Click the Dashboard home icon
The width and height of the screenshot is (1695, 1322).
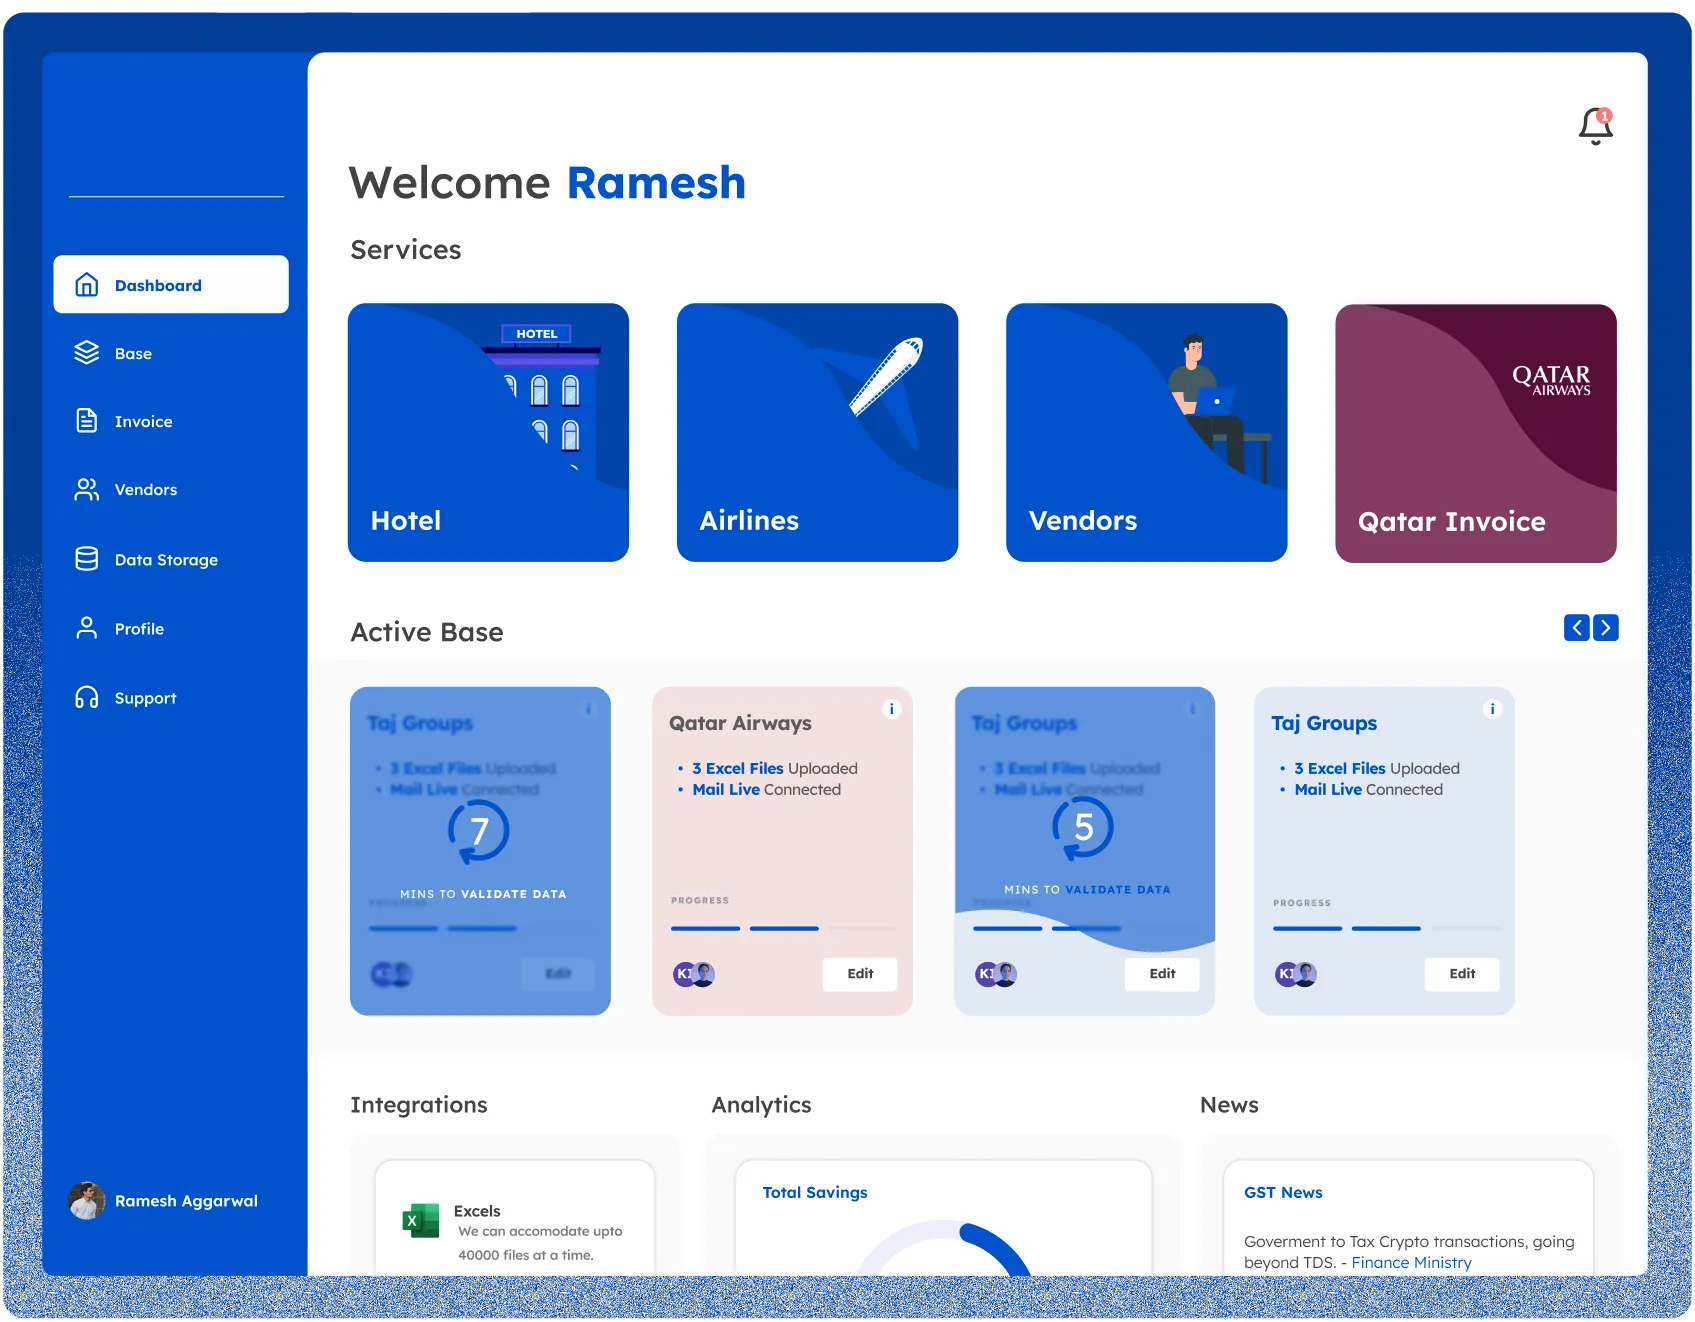[x=87, y=285]
